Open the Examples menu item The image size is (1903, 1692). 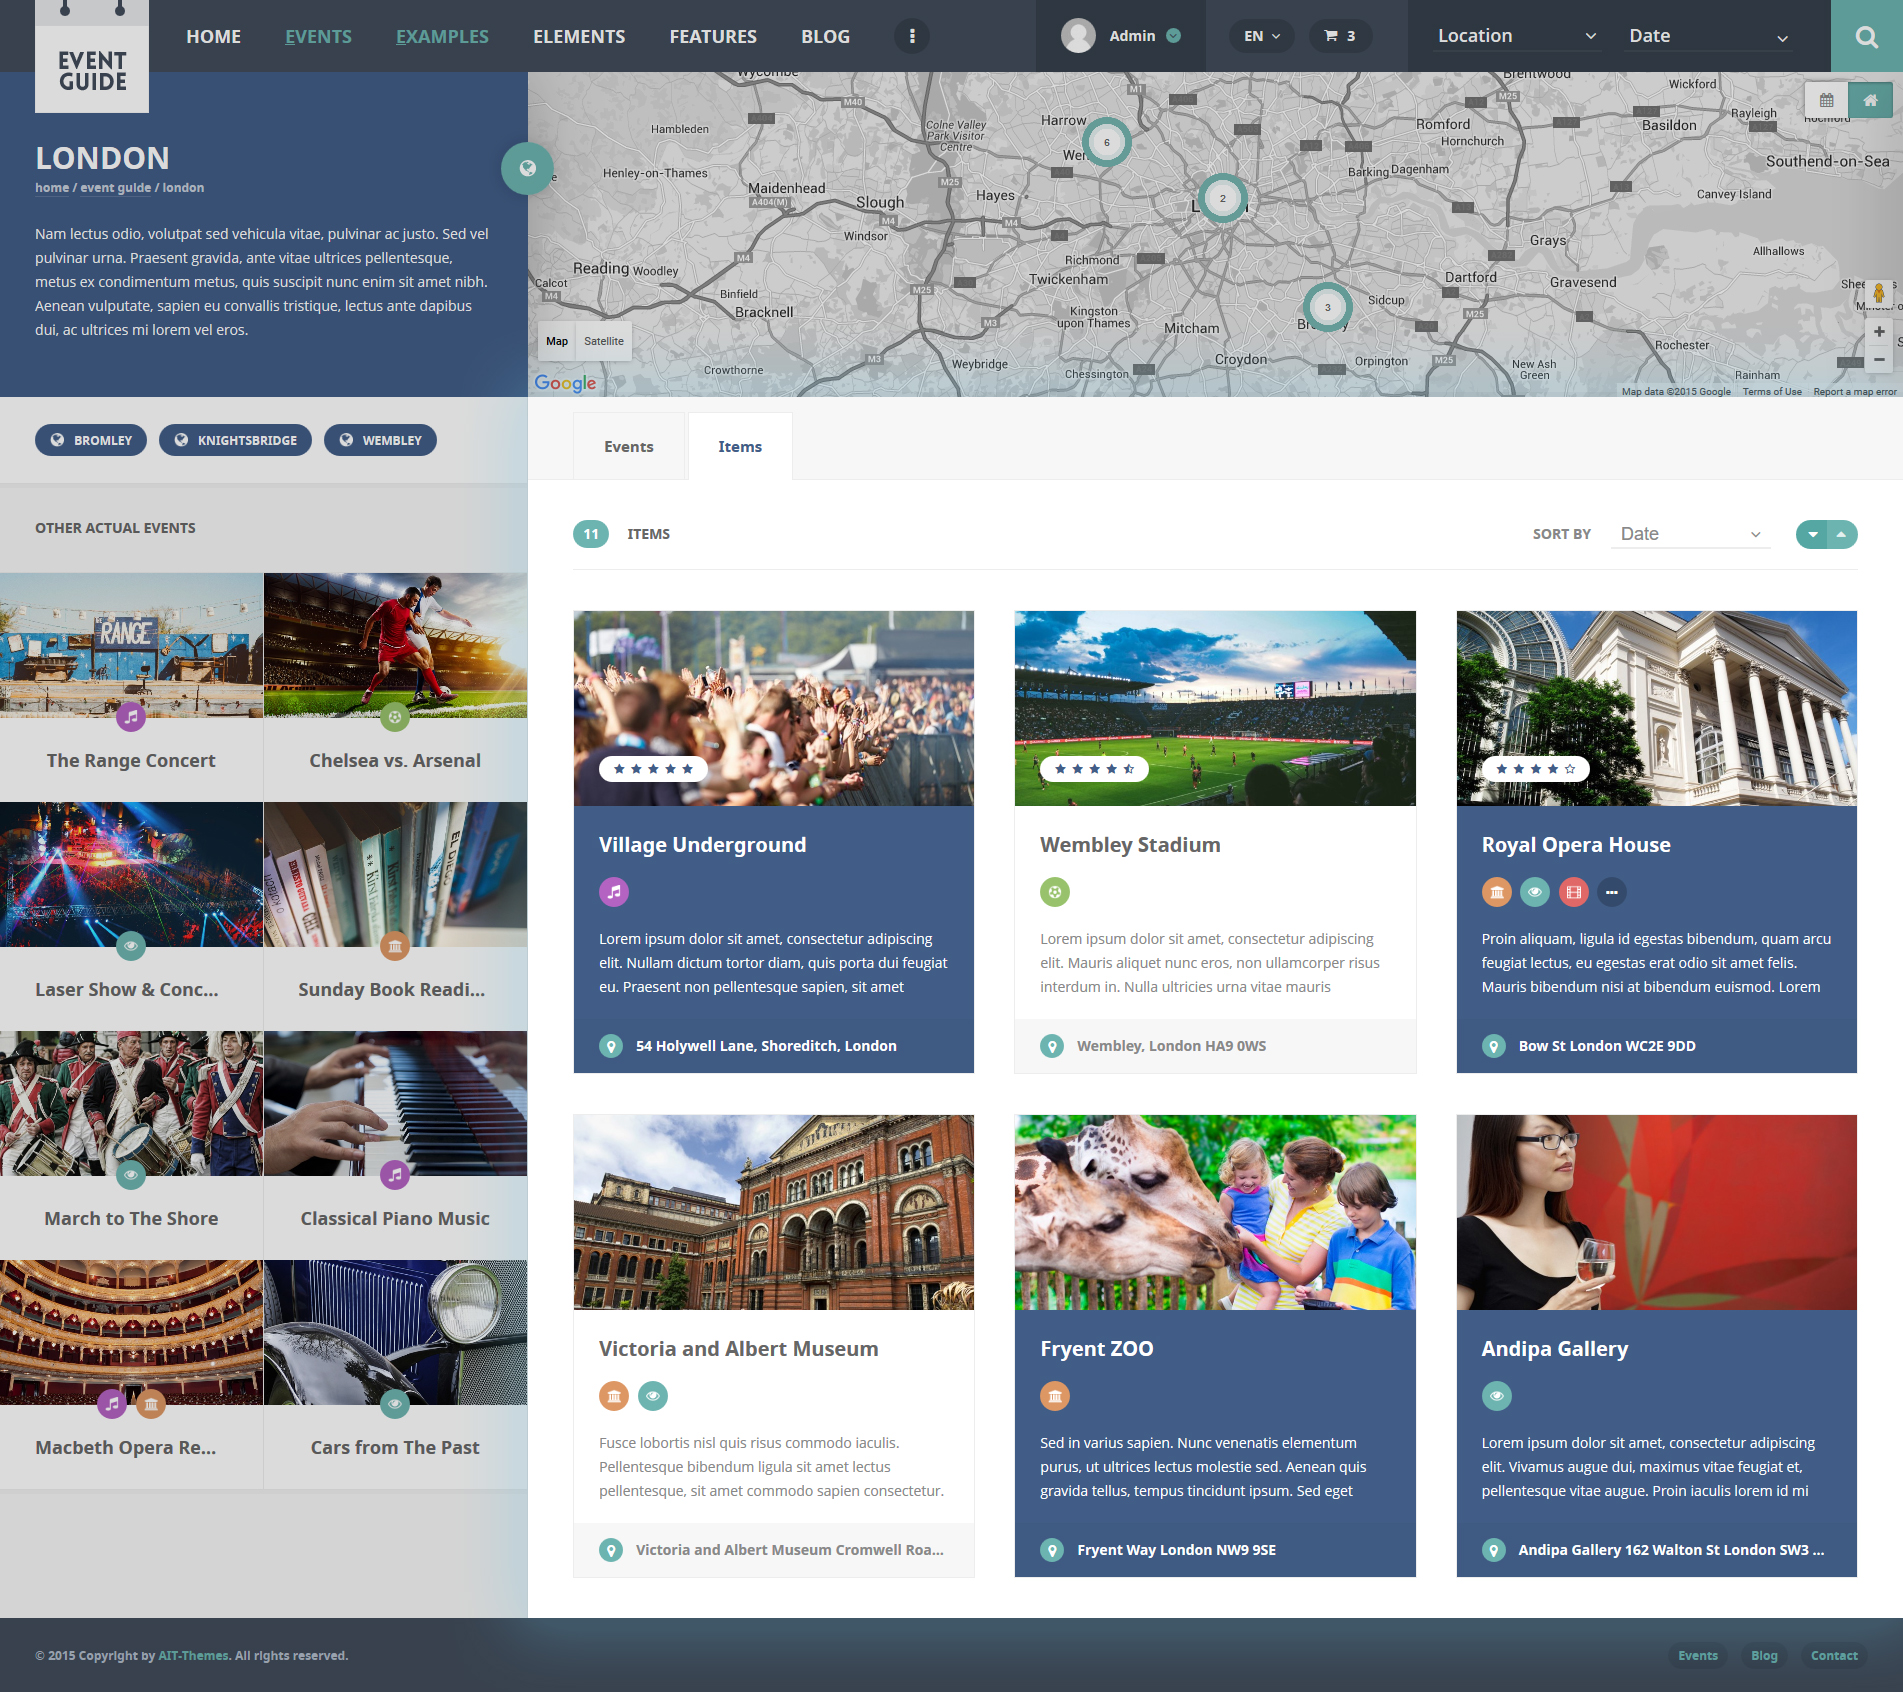[442, 37]
